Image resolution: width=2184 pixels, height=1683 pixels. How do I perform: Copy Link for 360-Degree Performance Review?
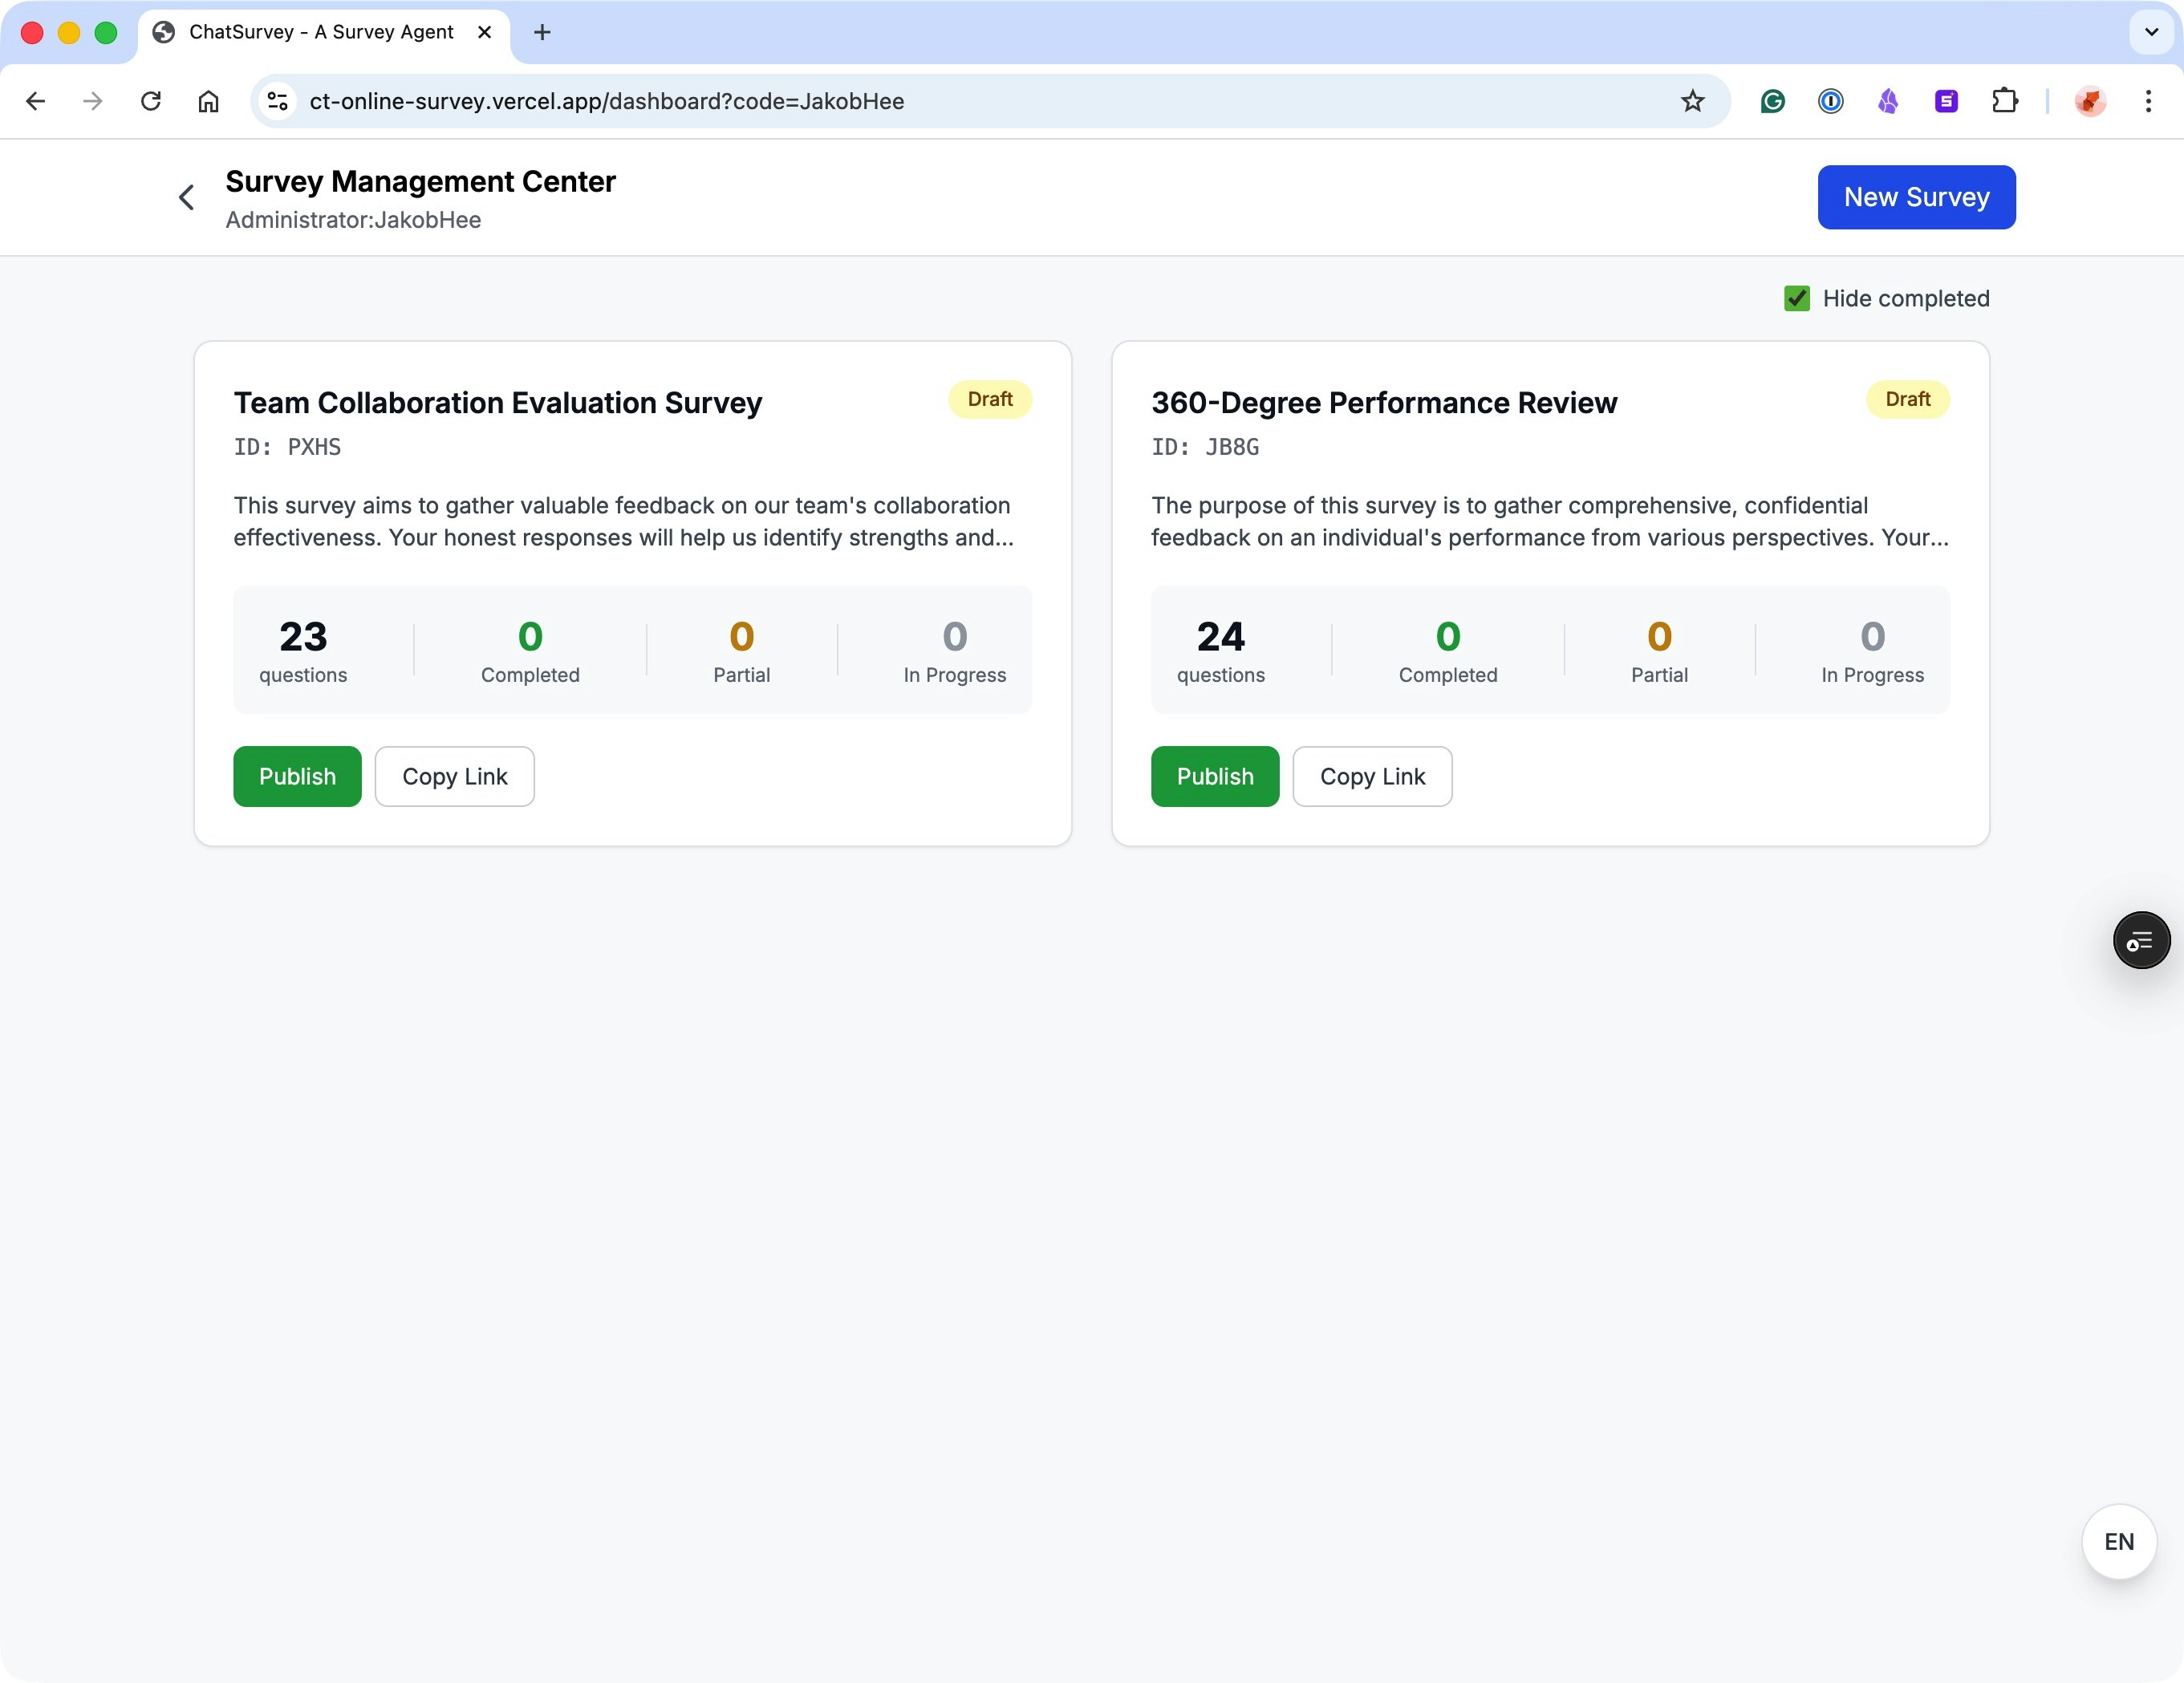point(1372,776)
